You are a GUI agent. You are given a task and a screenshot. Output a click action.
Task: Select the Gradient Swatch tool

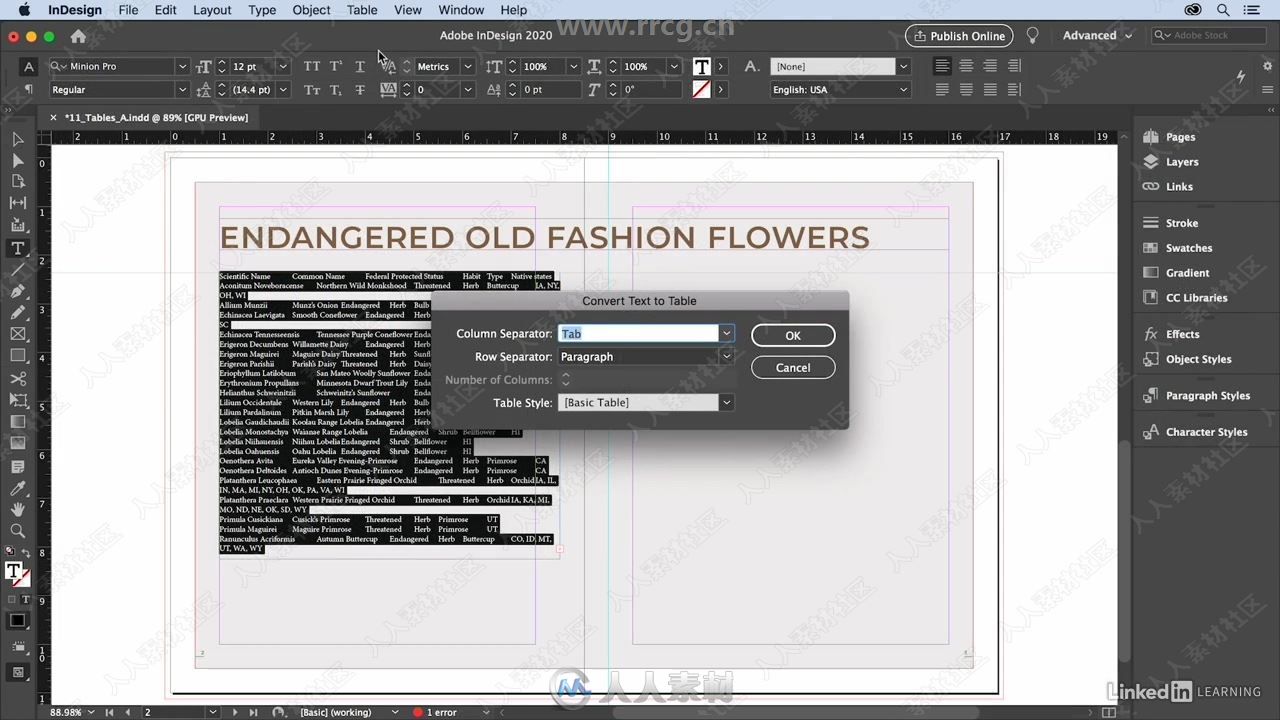18,422
